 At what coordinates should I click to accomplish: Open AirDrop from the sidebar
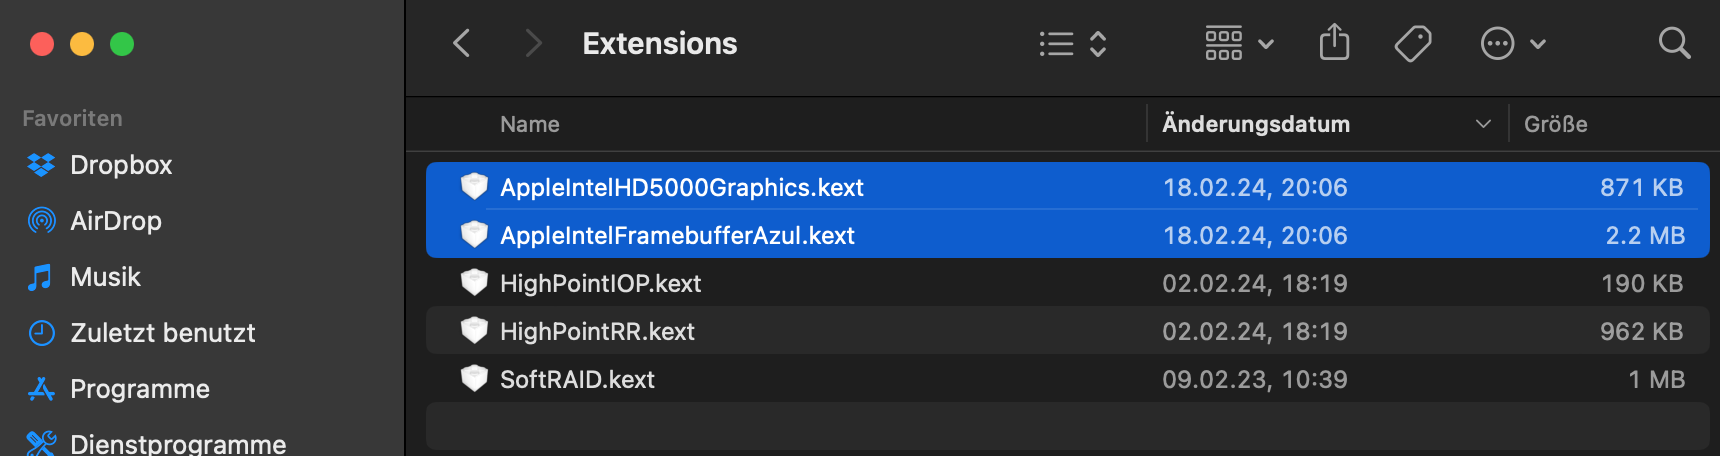click(115, 221)
